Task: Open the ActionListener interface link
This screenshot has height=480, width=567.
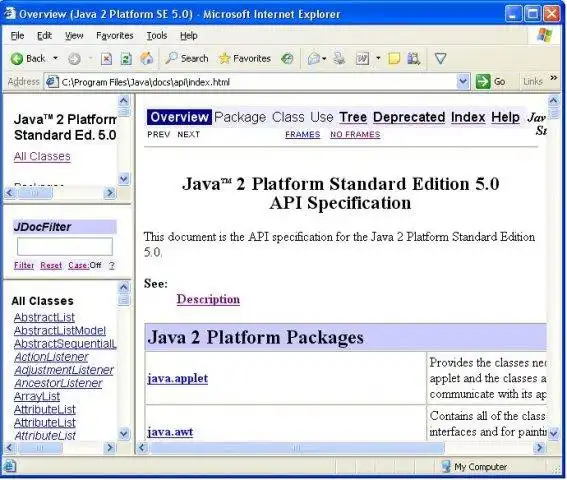Action: click(x=51, y=357)
